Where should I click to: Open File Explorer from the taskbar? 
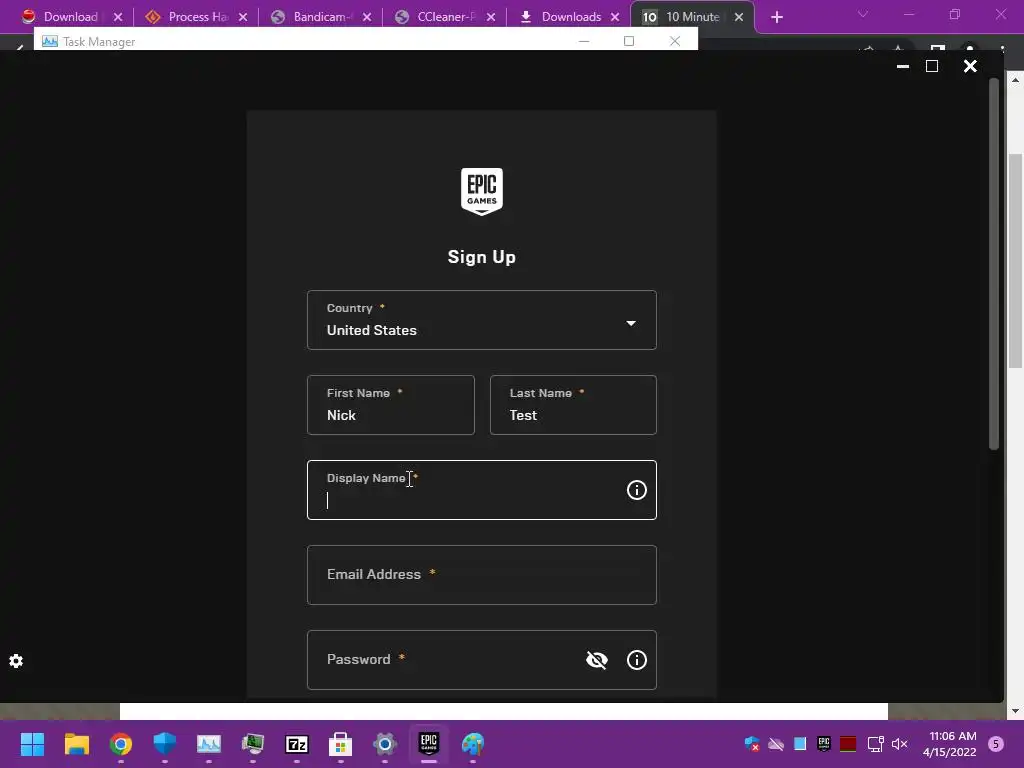click(x=76, y=744)
